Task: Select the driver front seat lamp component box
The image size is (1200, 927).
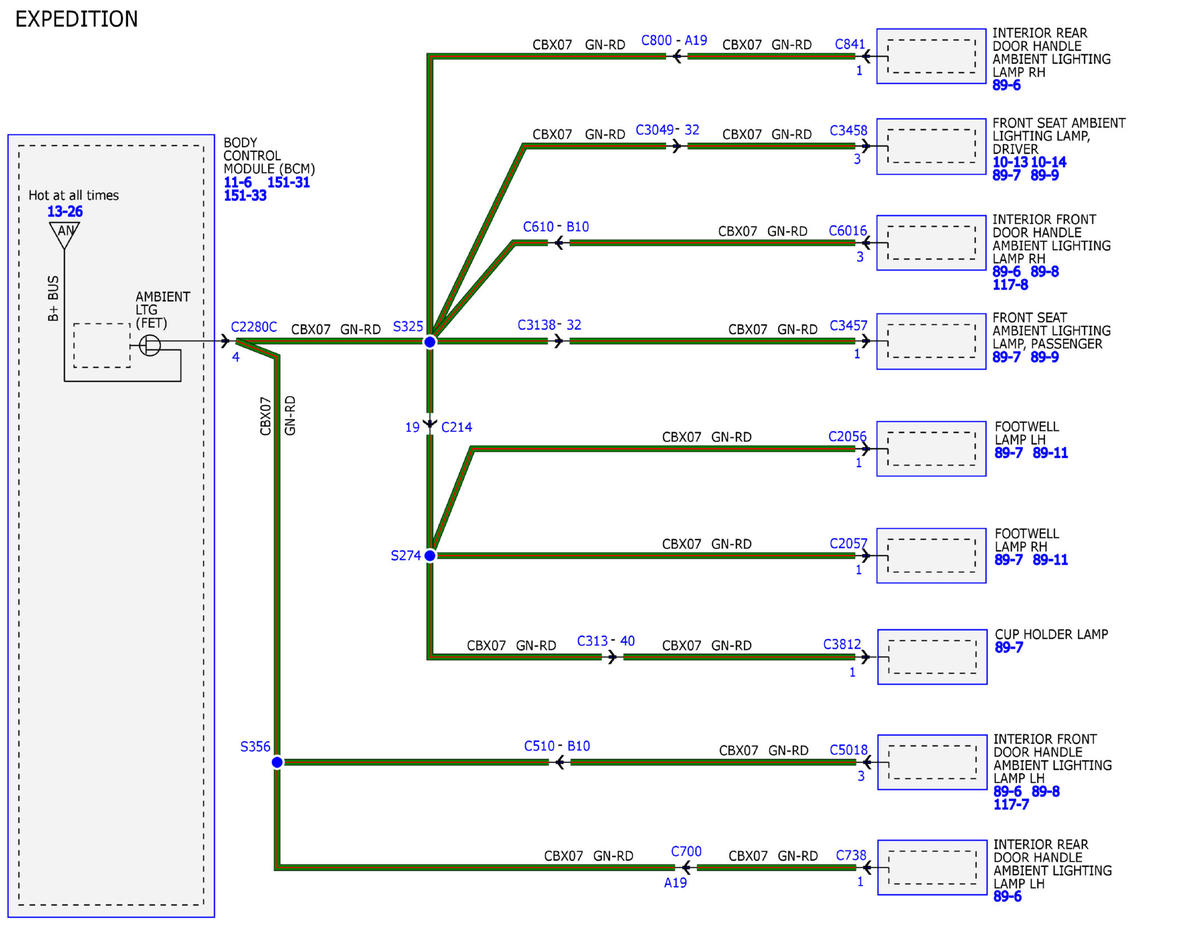Action: tap(932, 146)
